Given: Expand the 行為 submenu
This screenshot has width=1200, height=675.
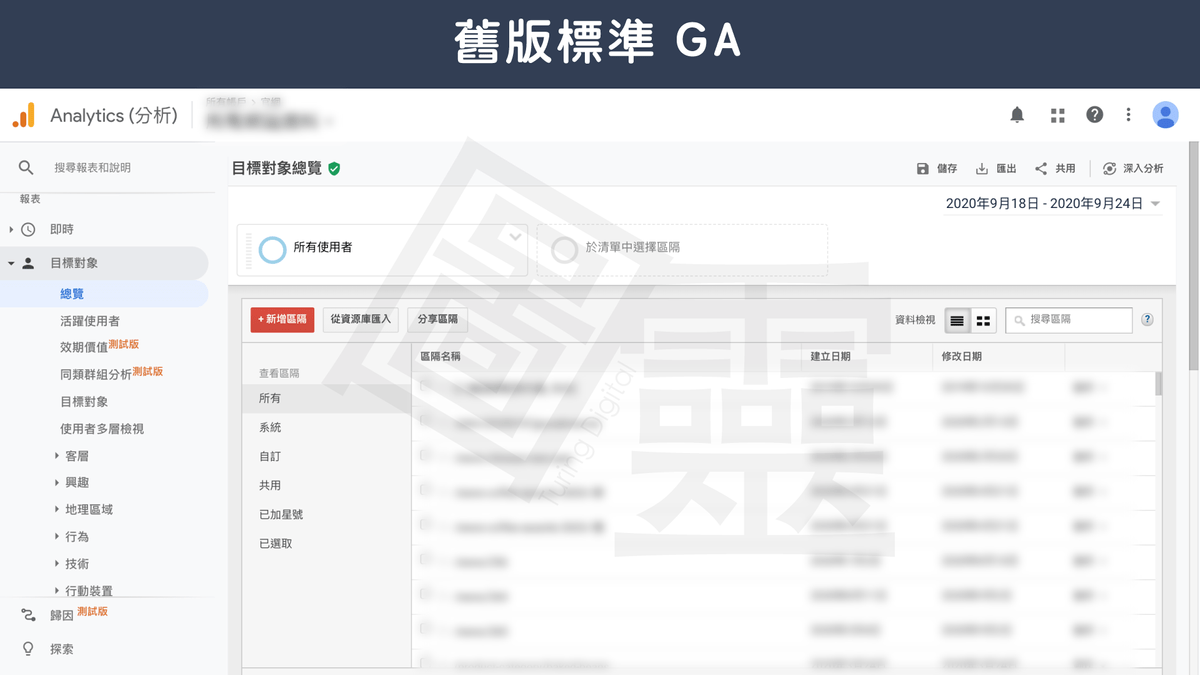Looking at the screenshot, I should 57,536.
